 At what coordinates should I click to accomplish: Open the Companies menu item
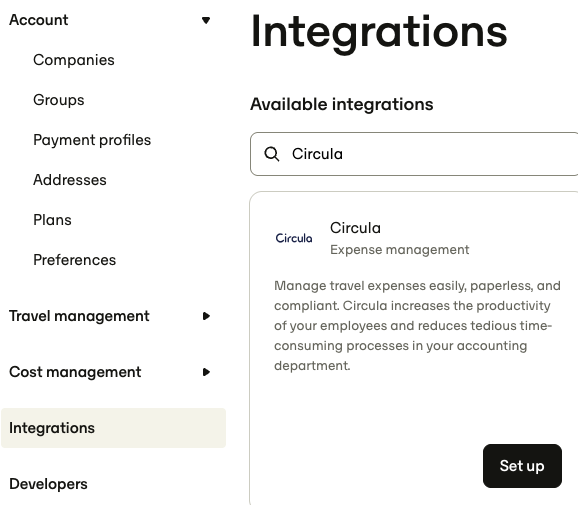click(x=74, y=60)
